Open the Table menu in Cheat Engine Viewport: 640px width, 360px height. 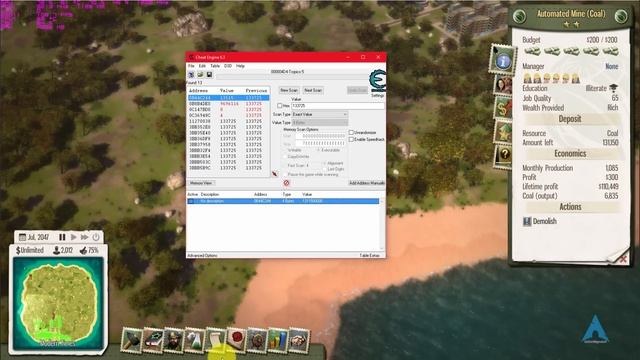click(215, 66)
